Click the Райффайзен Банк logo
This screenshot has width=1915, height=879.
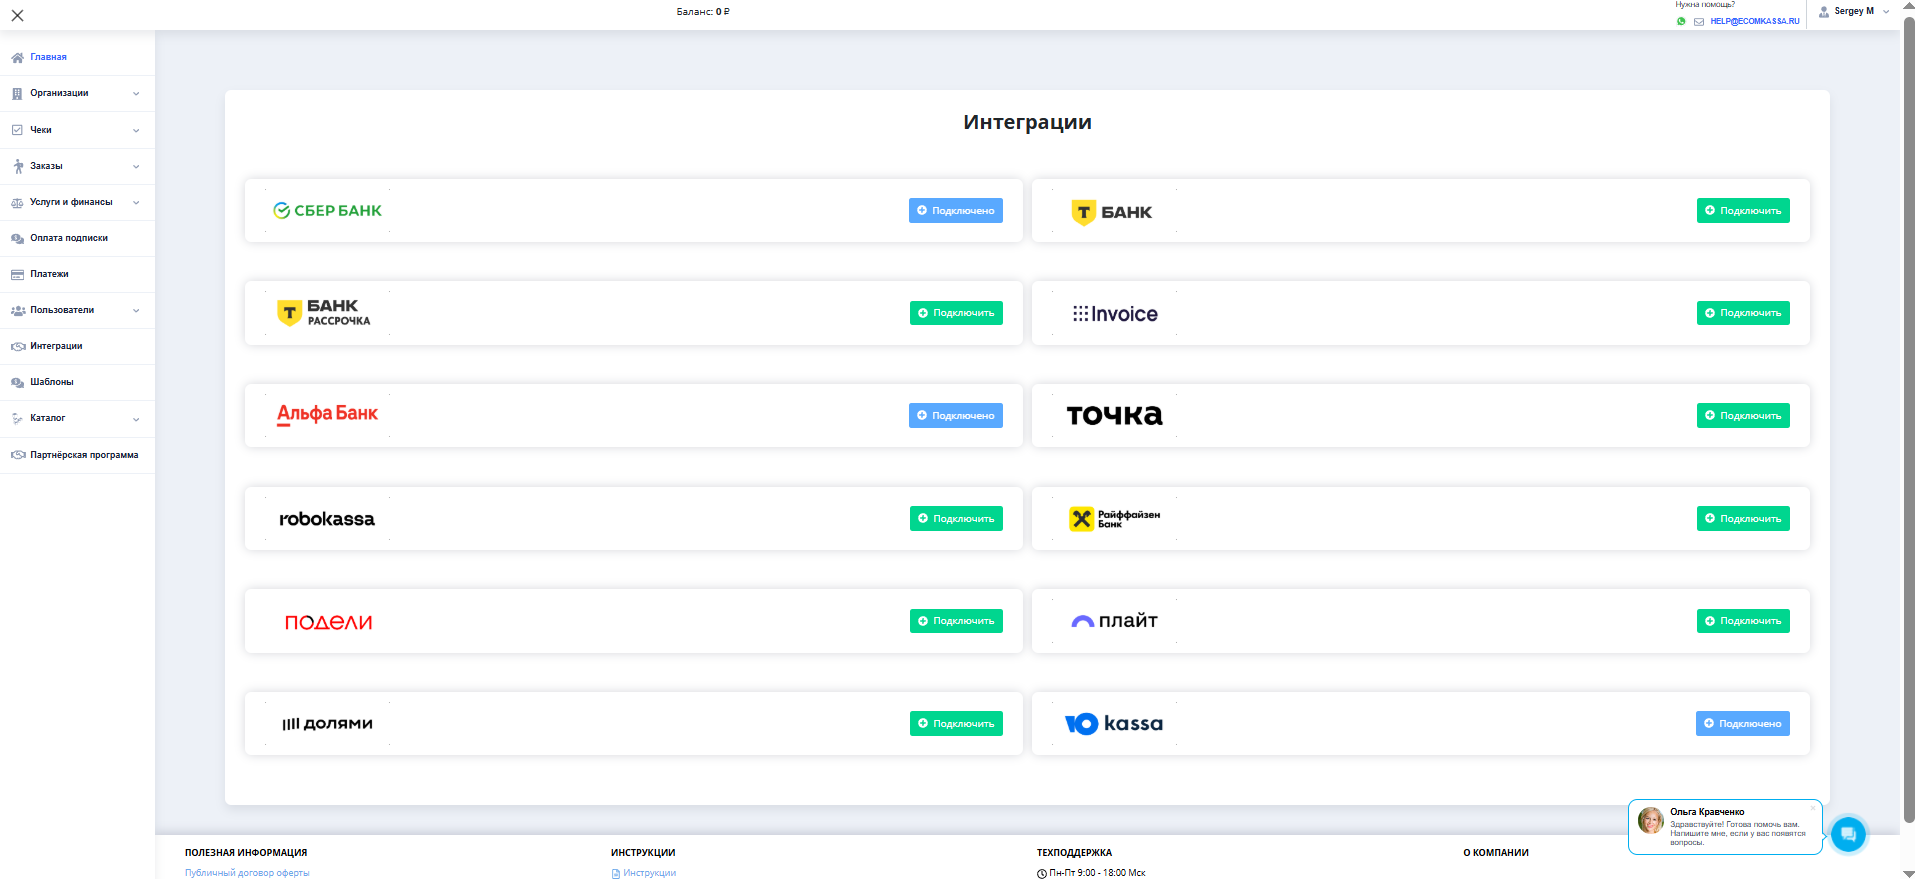[1114, 519]
